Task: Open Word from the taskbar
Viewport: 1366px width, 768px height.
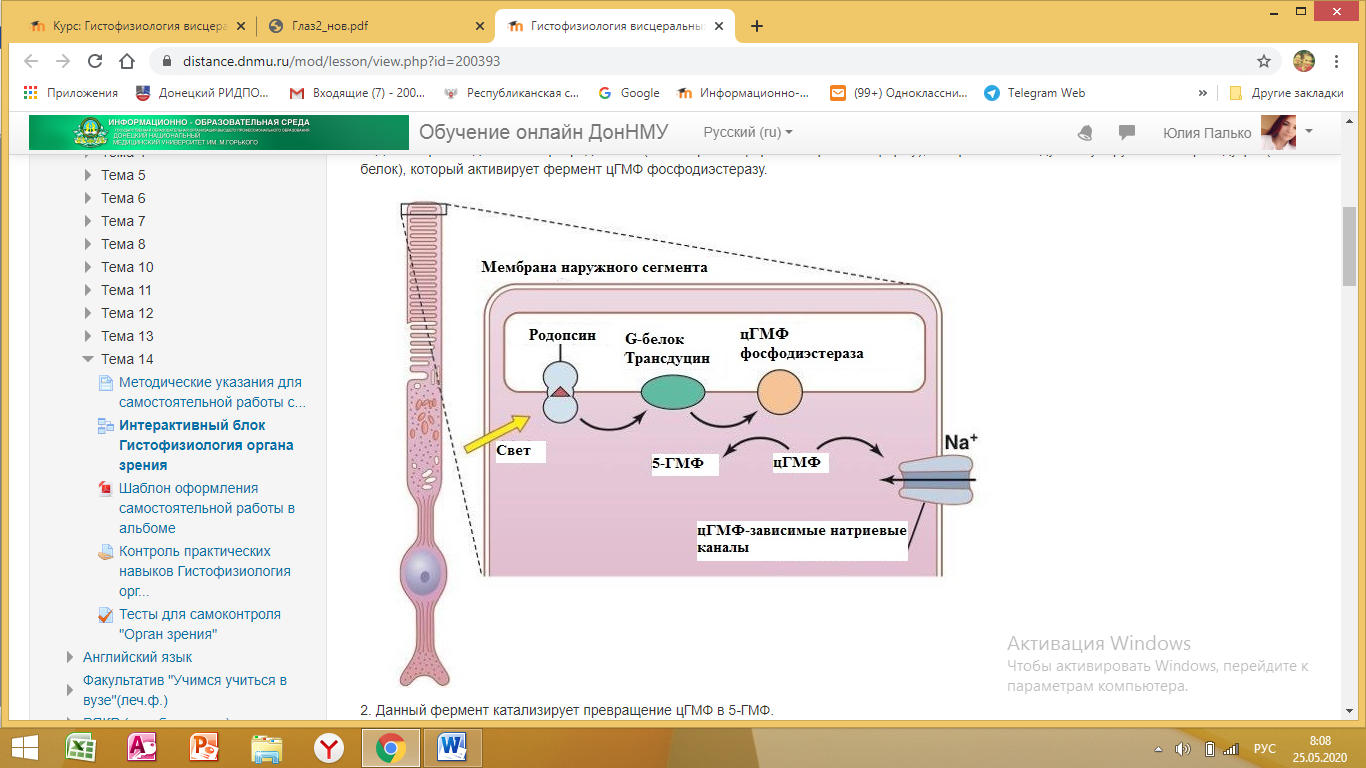Action: click(x=452, y=747)
